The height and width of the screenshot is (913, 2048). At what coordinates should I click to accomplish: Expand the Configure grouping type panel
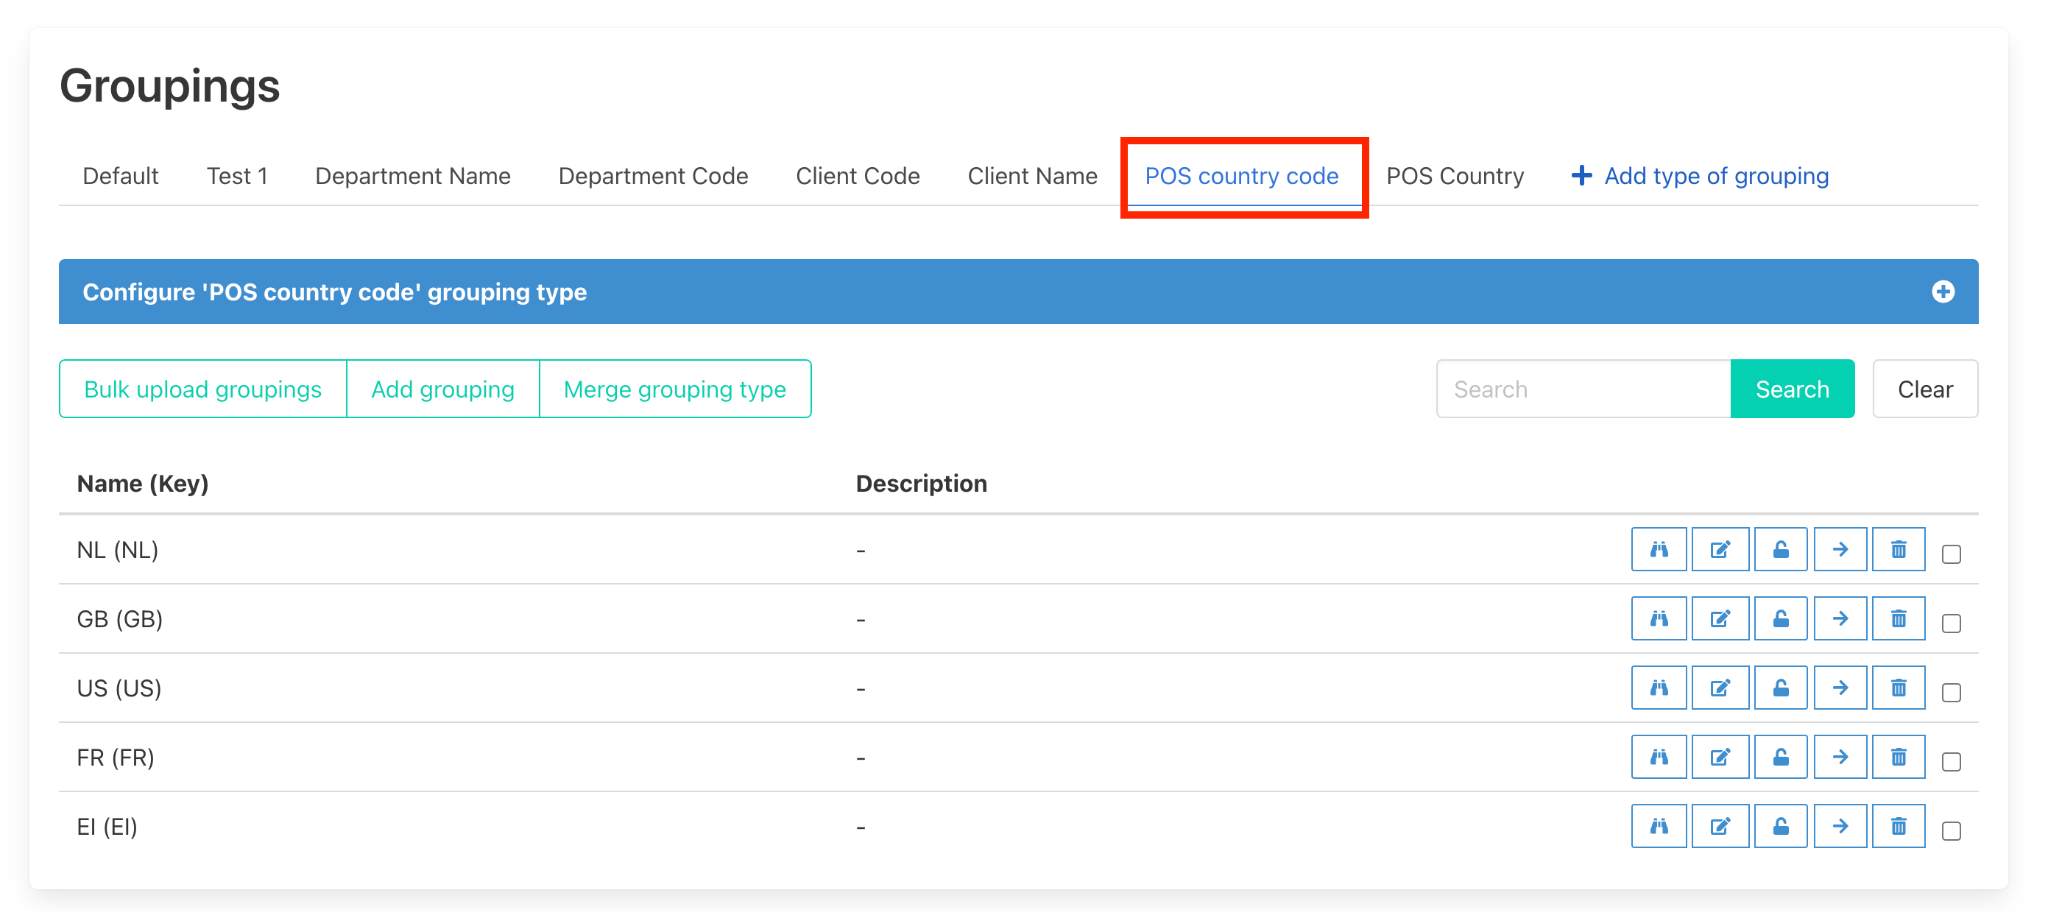click(x=1942, y=292)
